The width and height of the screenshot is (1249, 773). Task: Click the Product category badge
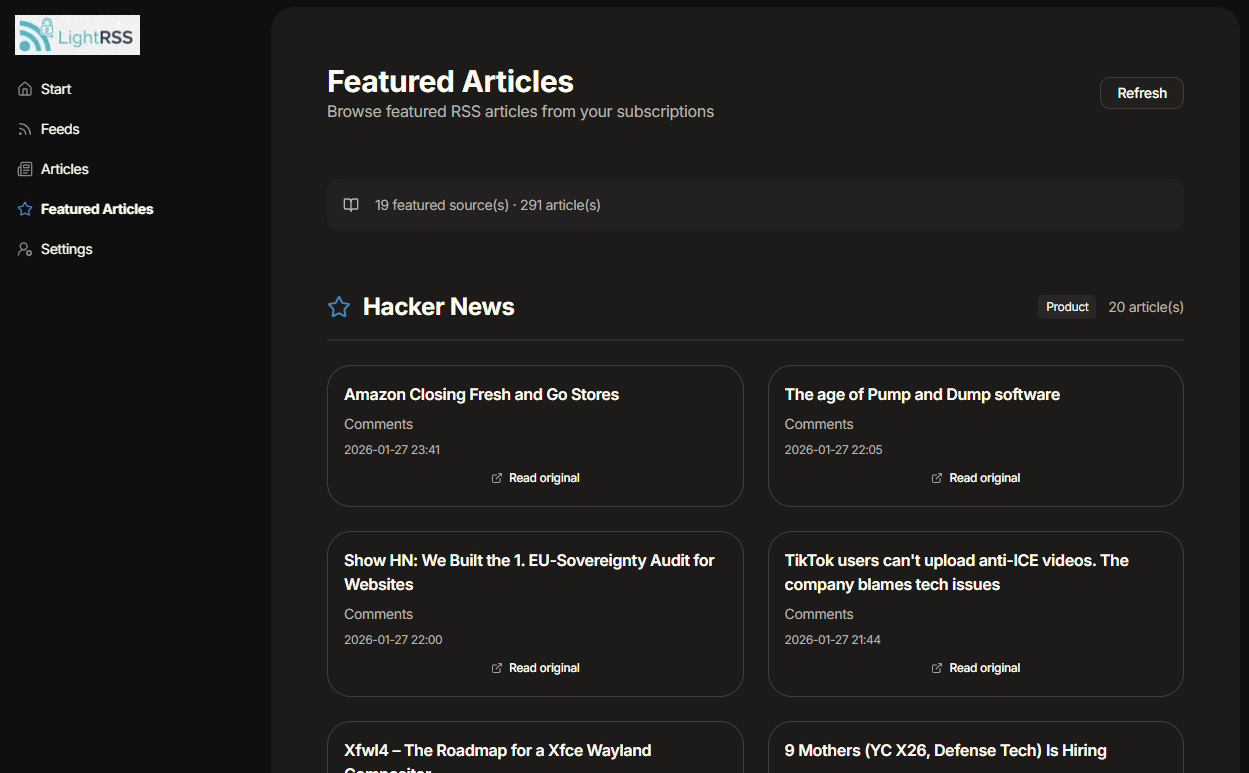click(1066, 306)
